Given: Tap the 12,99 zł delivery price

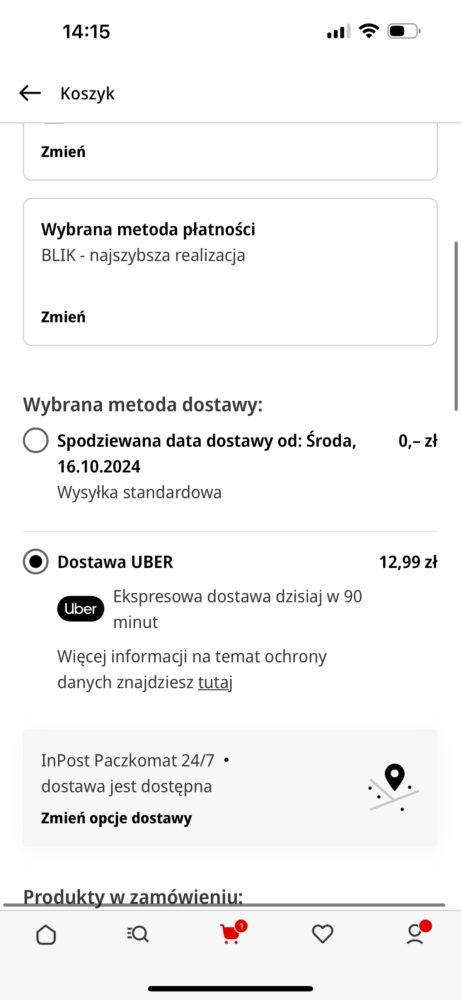Looking at the screenshot, I should pyautogui.click(x=408, y=562).
